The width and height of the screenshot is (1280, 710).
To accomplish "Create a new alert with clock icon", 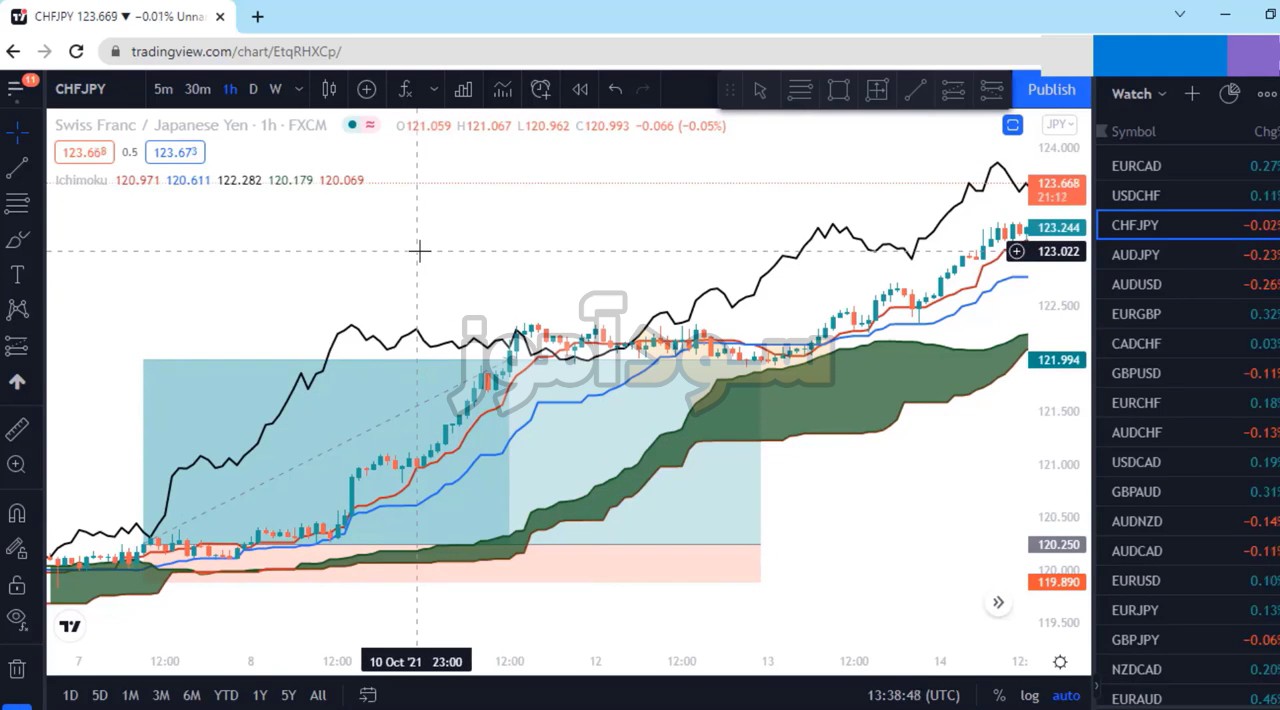I will (x=541, y=90).
